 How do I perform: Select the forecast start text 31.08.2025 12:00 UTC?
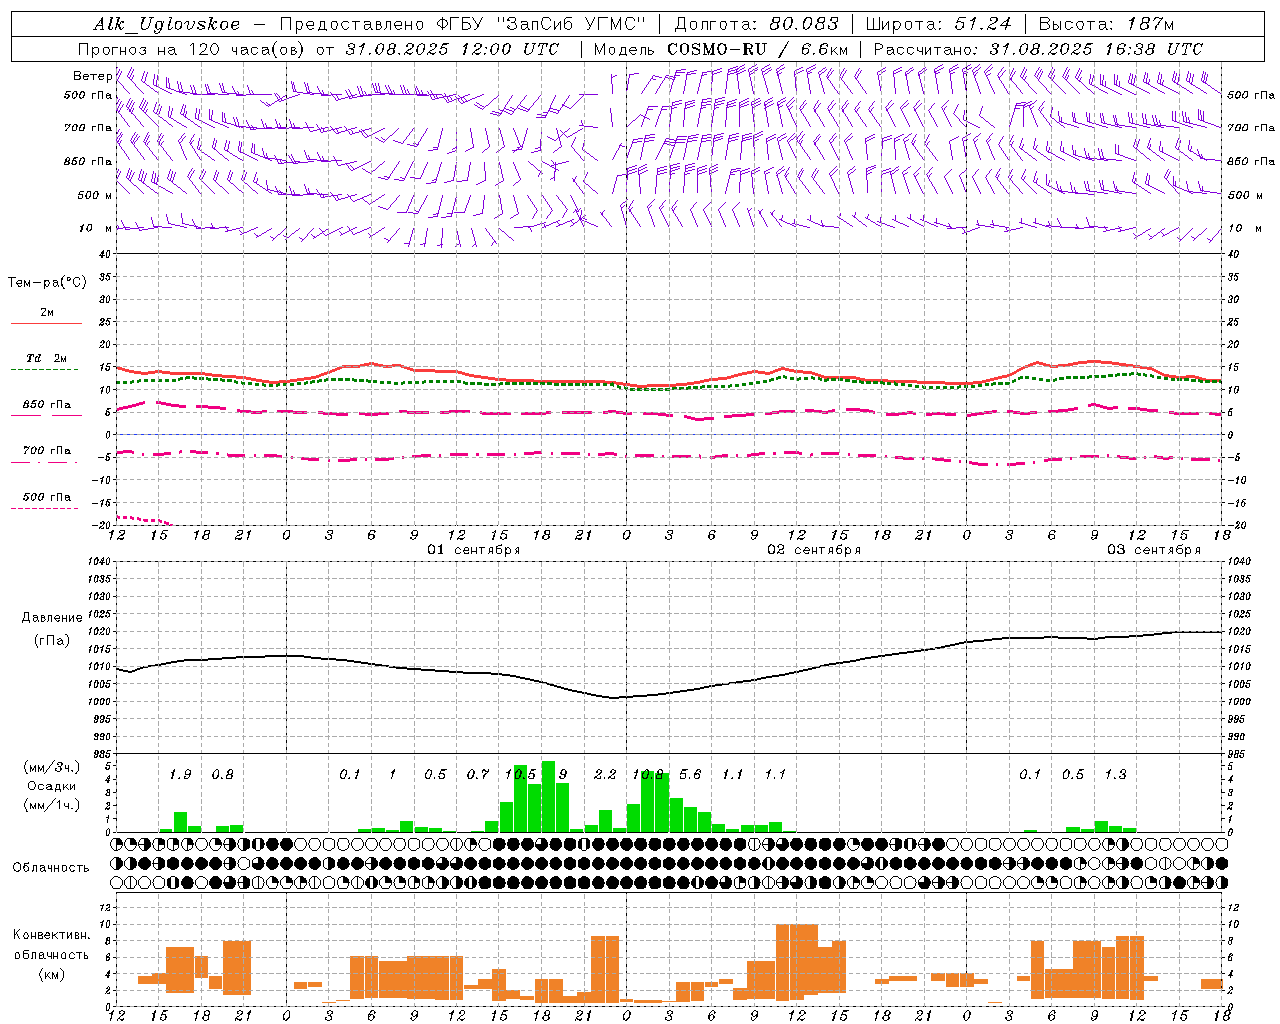coord(452,49)
